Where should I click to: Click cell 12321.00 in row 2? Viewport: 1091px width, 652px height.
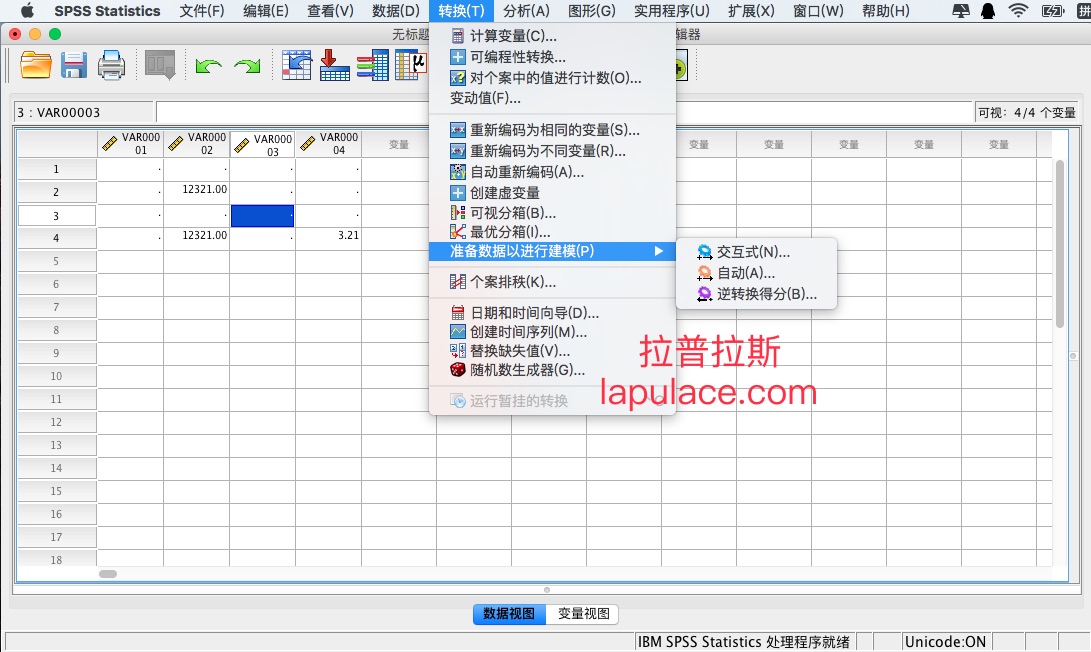tap(197, 191)
